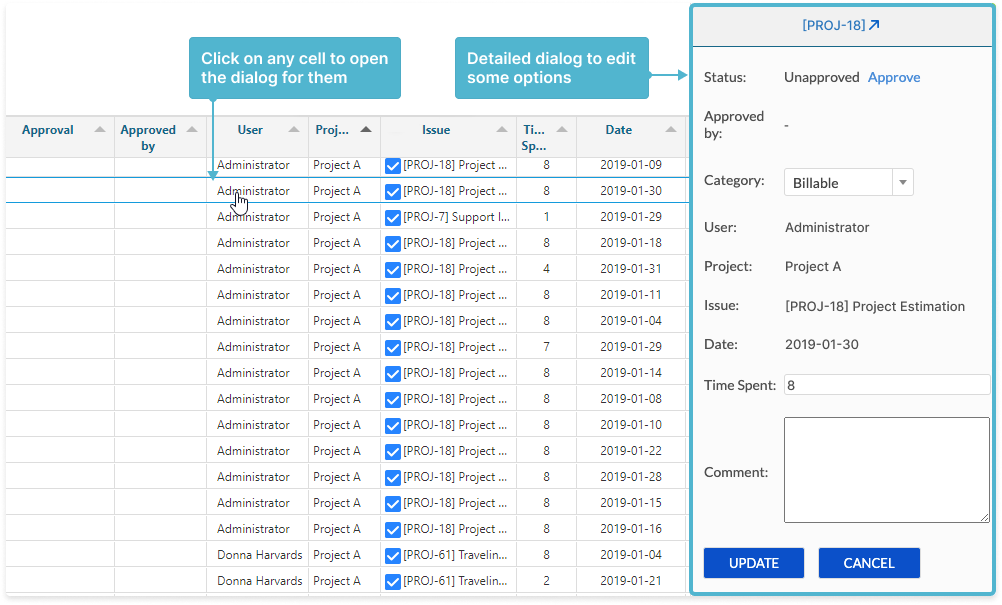Click the Project column sort arrow
Image resolution: width=1002 pixels, height=605 pixels.
(366, 130)
